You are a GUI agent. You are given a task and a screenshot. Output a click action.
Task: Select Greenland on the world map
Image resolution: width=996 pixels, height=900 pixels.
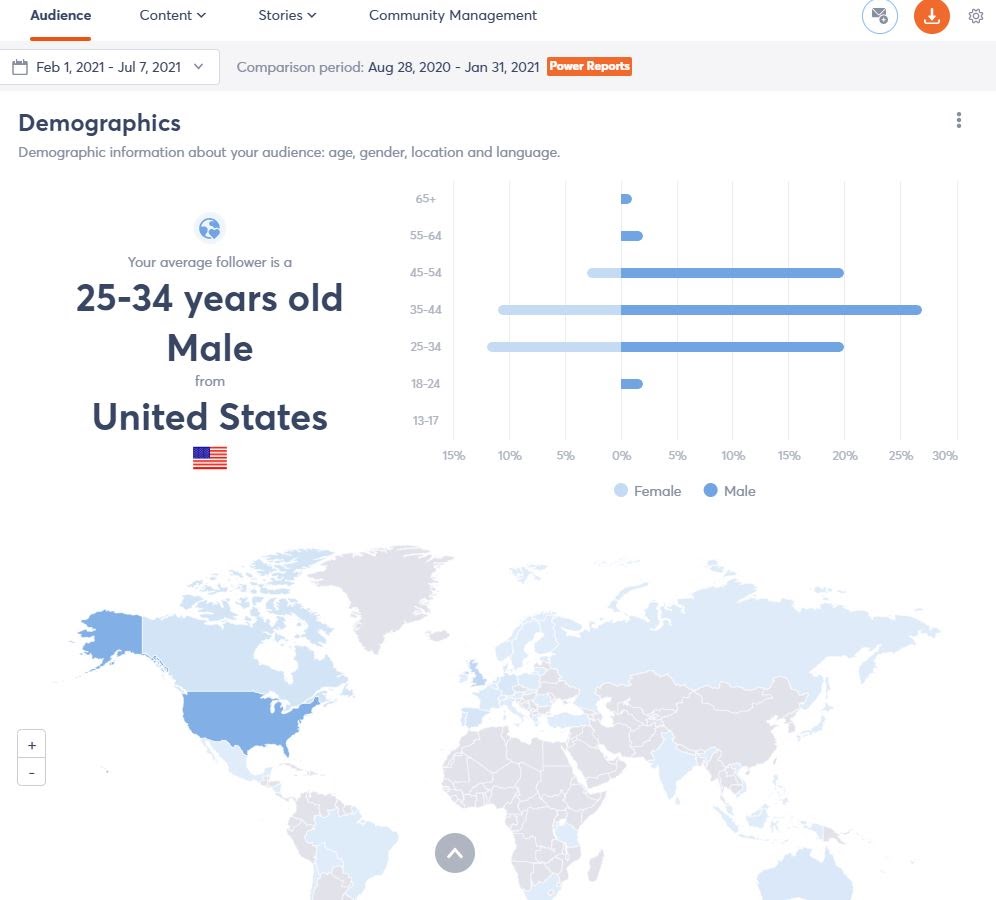(x=387, y=591)
